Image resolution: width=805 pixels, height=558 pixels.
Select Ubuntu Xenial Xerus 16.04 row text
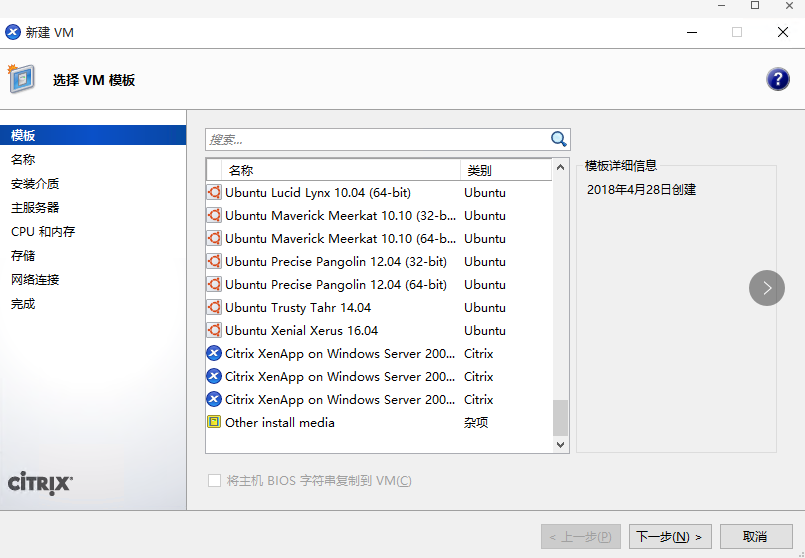(301, 330)
